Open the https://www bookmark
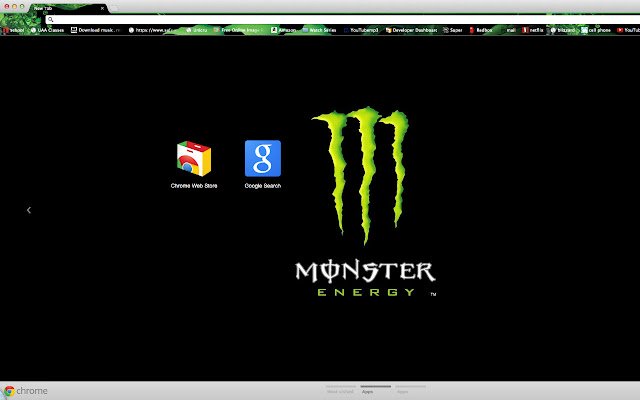Viewport: 640px width, 400px height. coord(151,30)
